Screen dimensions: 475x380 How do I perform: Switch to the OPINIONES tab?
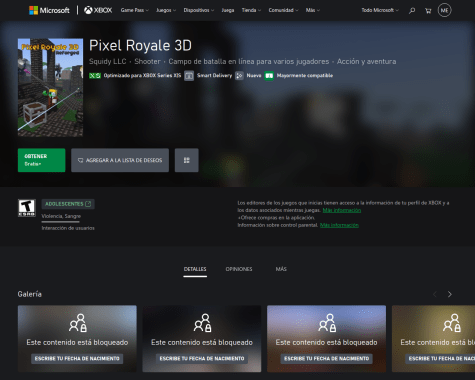(239, 269)
